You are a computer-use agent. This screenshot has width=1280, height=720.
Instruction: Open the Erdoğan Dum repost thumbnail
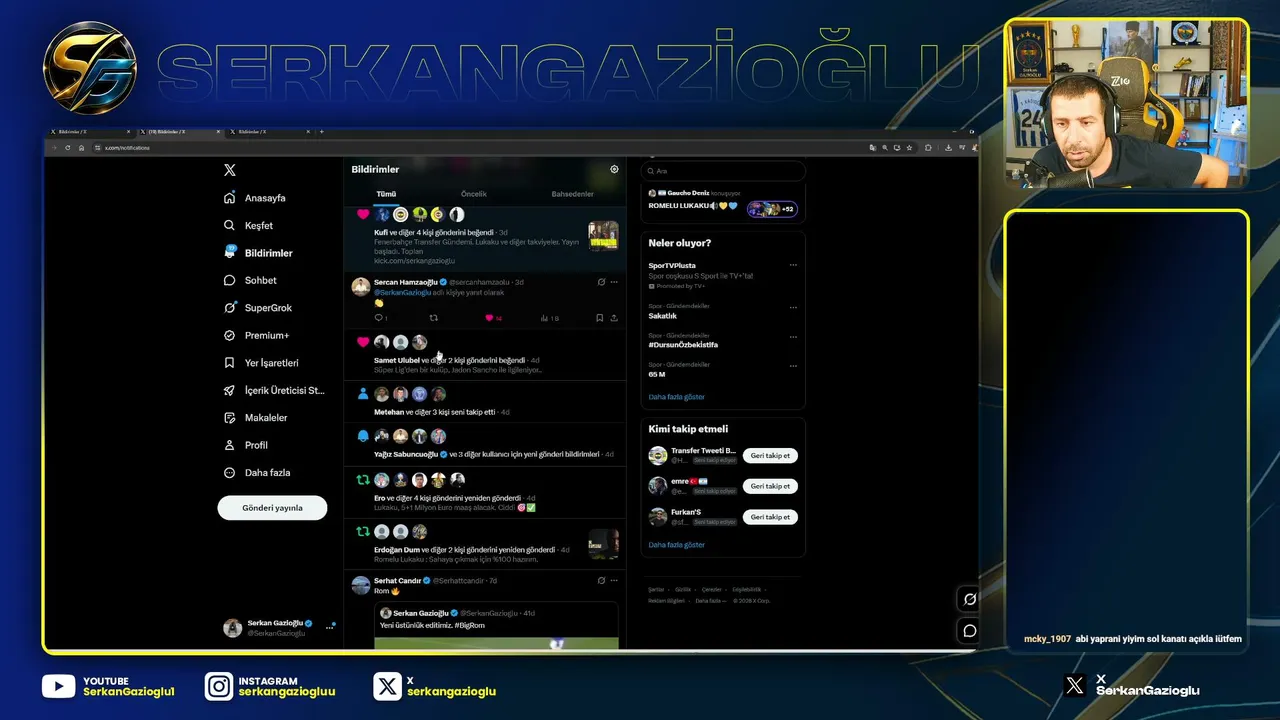pyautogui.click(x=603, y=543)
